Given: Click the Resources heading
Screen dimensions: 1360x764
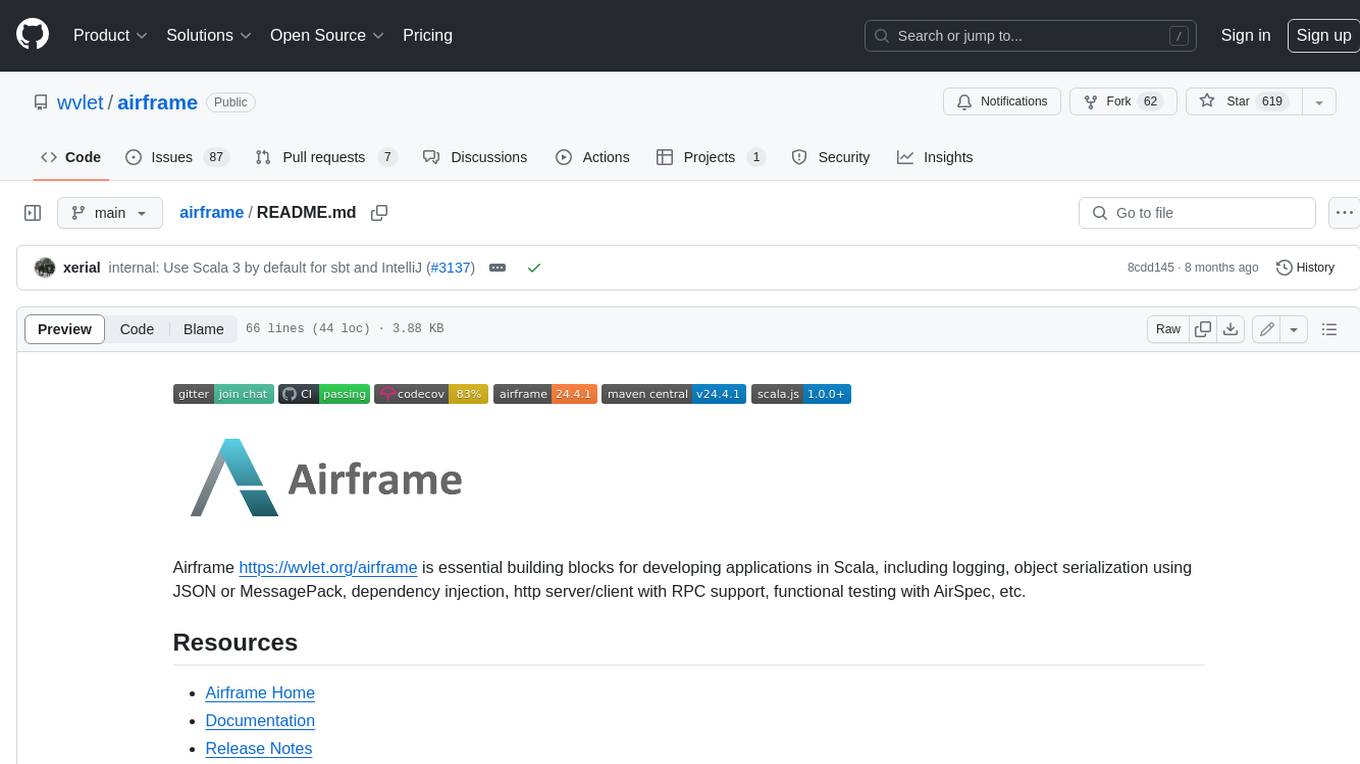Looking at the screenshot, I should point(235,642).
